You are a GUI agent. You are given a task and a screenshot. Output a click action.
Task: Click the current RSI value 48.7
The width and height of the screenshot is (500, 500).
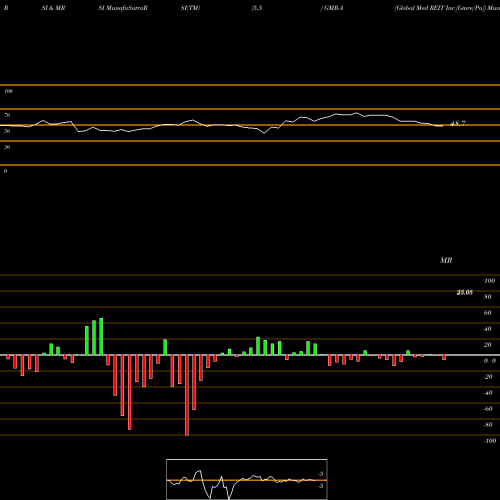point(458,124)
